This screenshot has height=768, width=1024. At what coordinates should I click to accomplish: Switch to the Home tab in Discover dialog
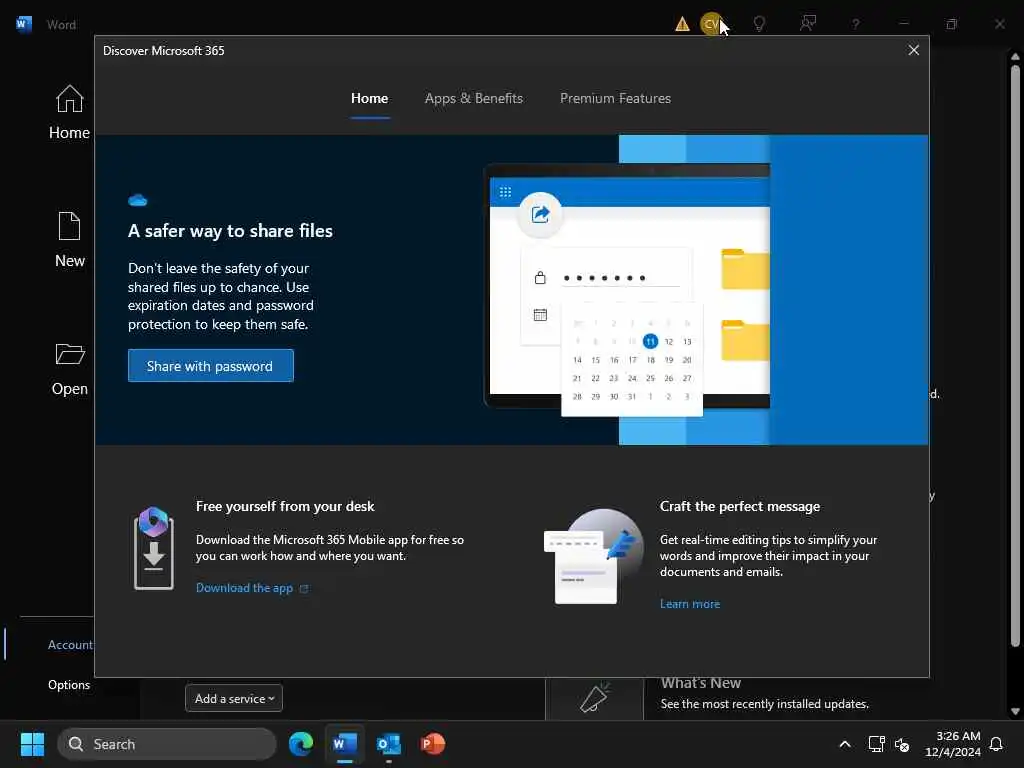(x=370, y=99)
